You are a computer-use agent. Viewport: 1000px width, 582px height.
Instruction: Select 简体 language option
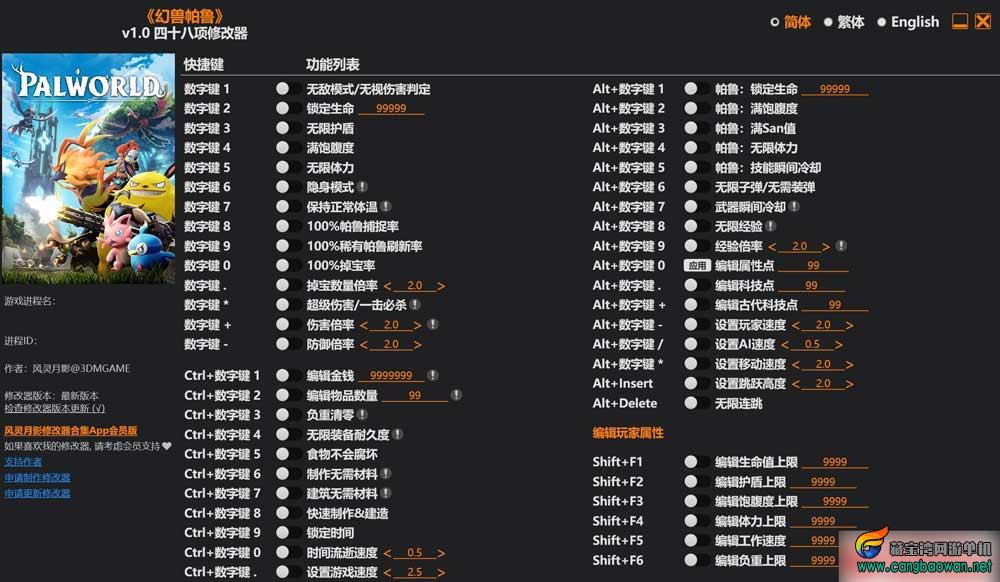(x=791, y=22)
